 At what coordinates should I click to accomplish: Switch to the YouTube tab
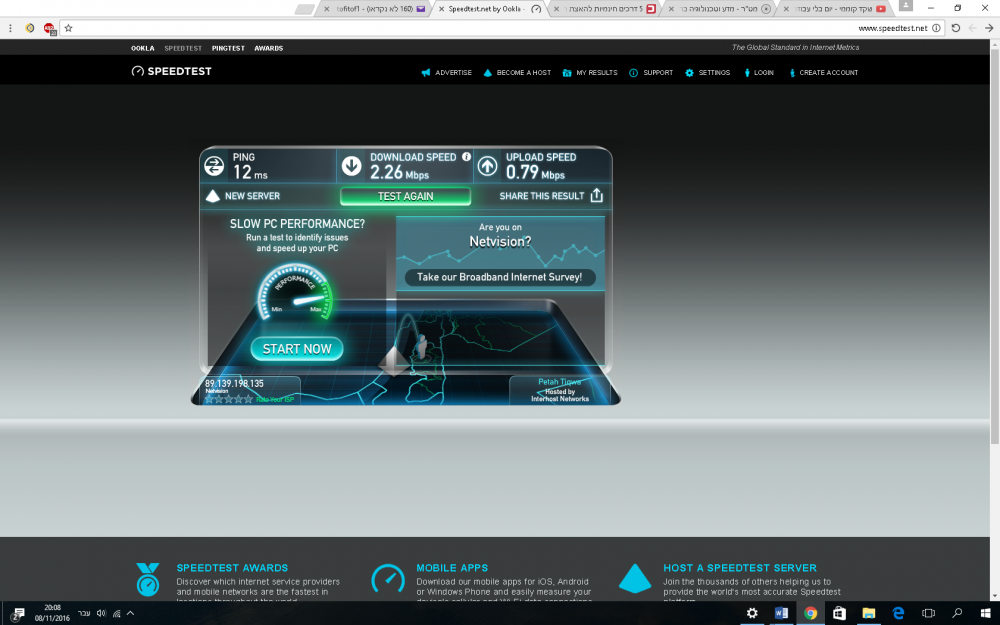[835, 9]
